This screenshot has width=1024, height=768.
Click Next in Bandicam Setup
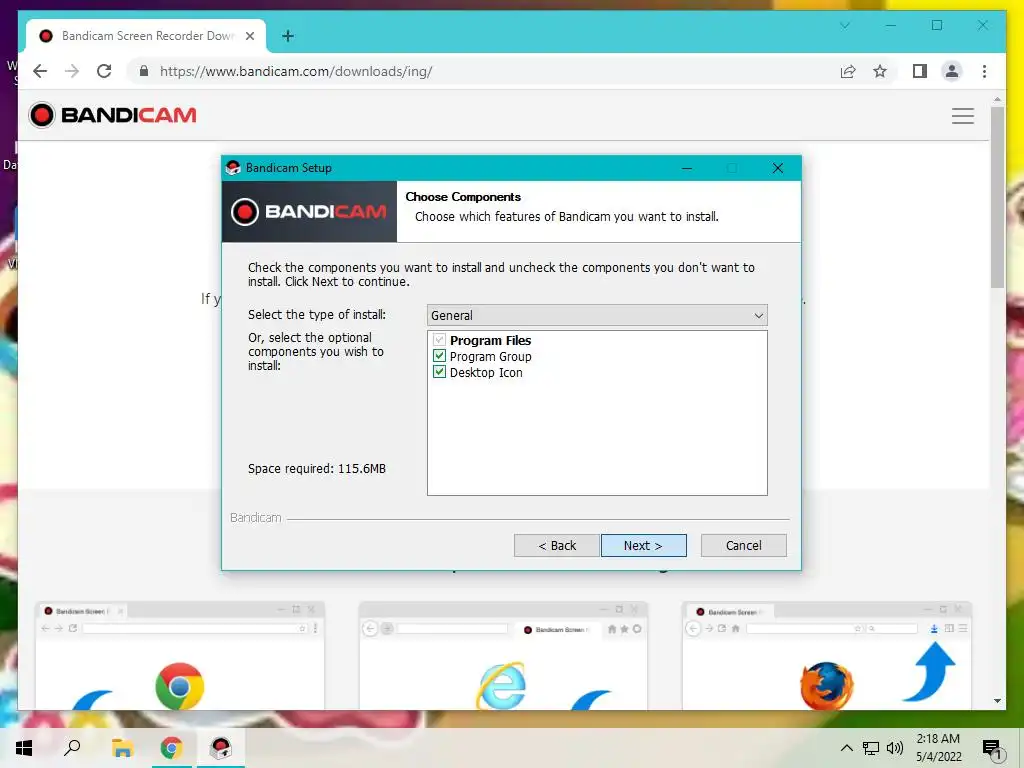(643, 545)
